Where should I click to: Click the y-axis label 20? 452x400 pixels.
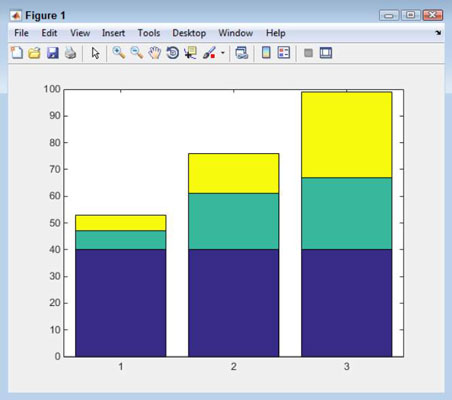[55, 303]
